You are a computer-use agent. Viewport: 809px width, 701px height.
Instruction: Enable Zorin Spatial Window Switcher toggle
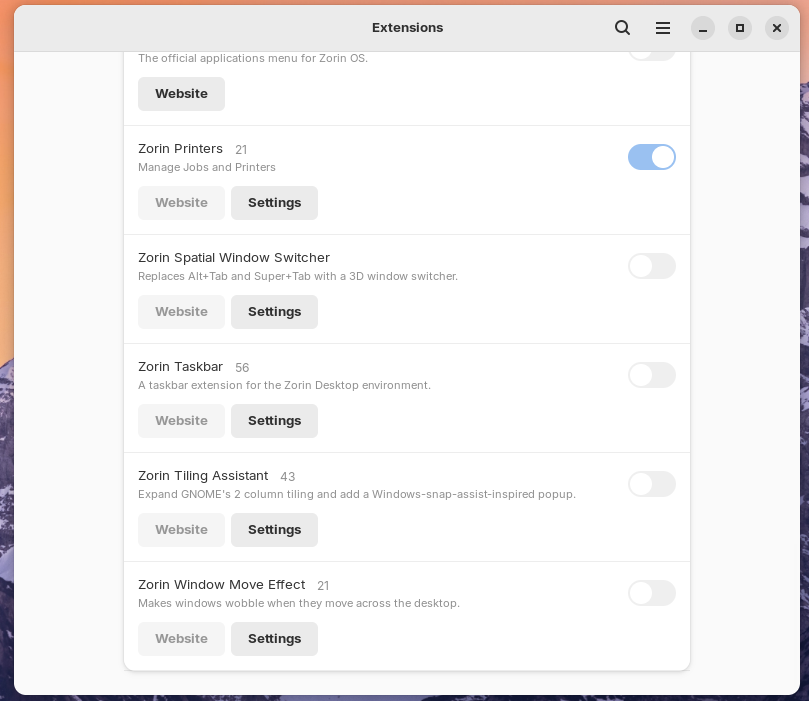652,266
